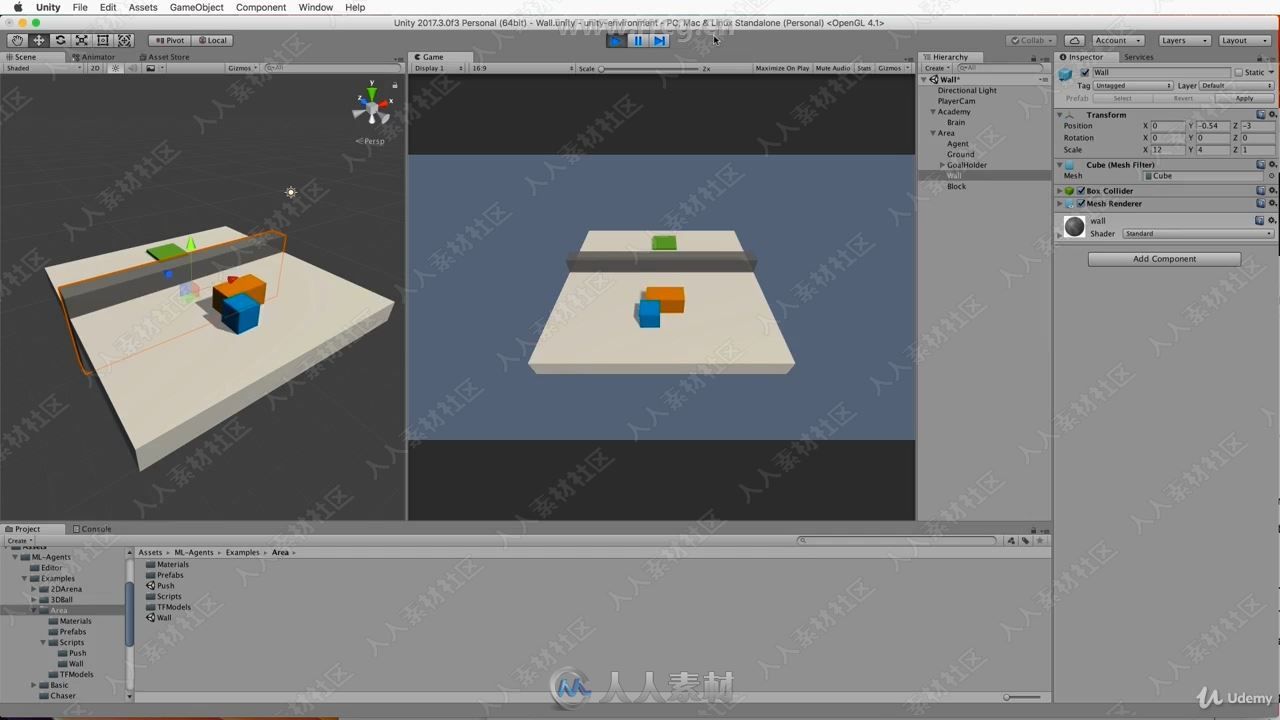Switch to the Asset Store tab
The image size is (1280, 720).
click(x=165, y=57)
